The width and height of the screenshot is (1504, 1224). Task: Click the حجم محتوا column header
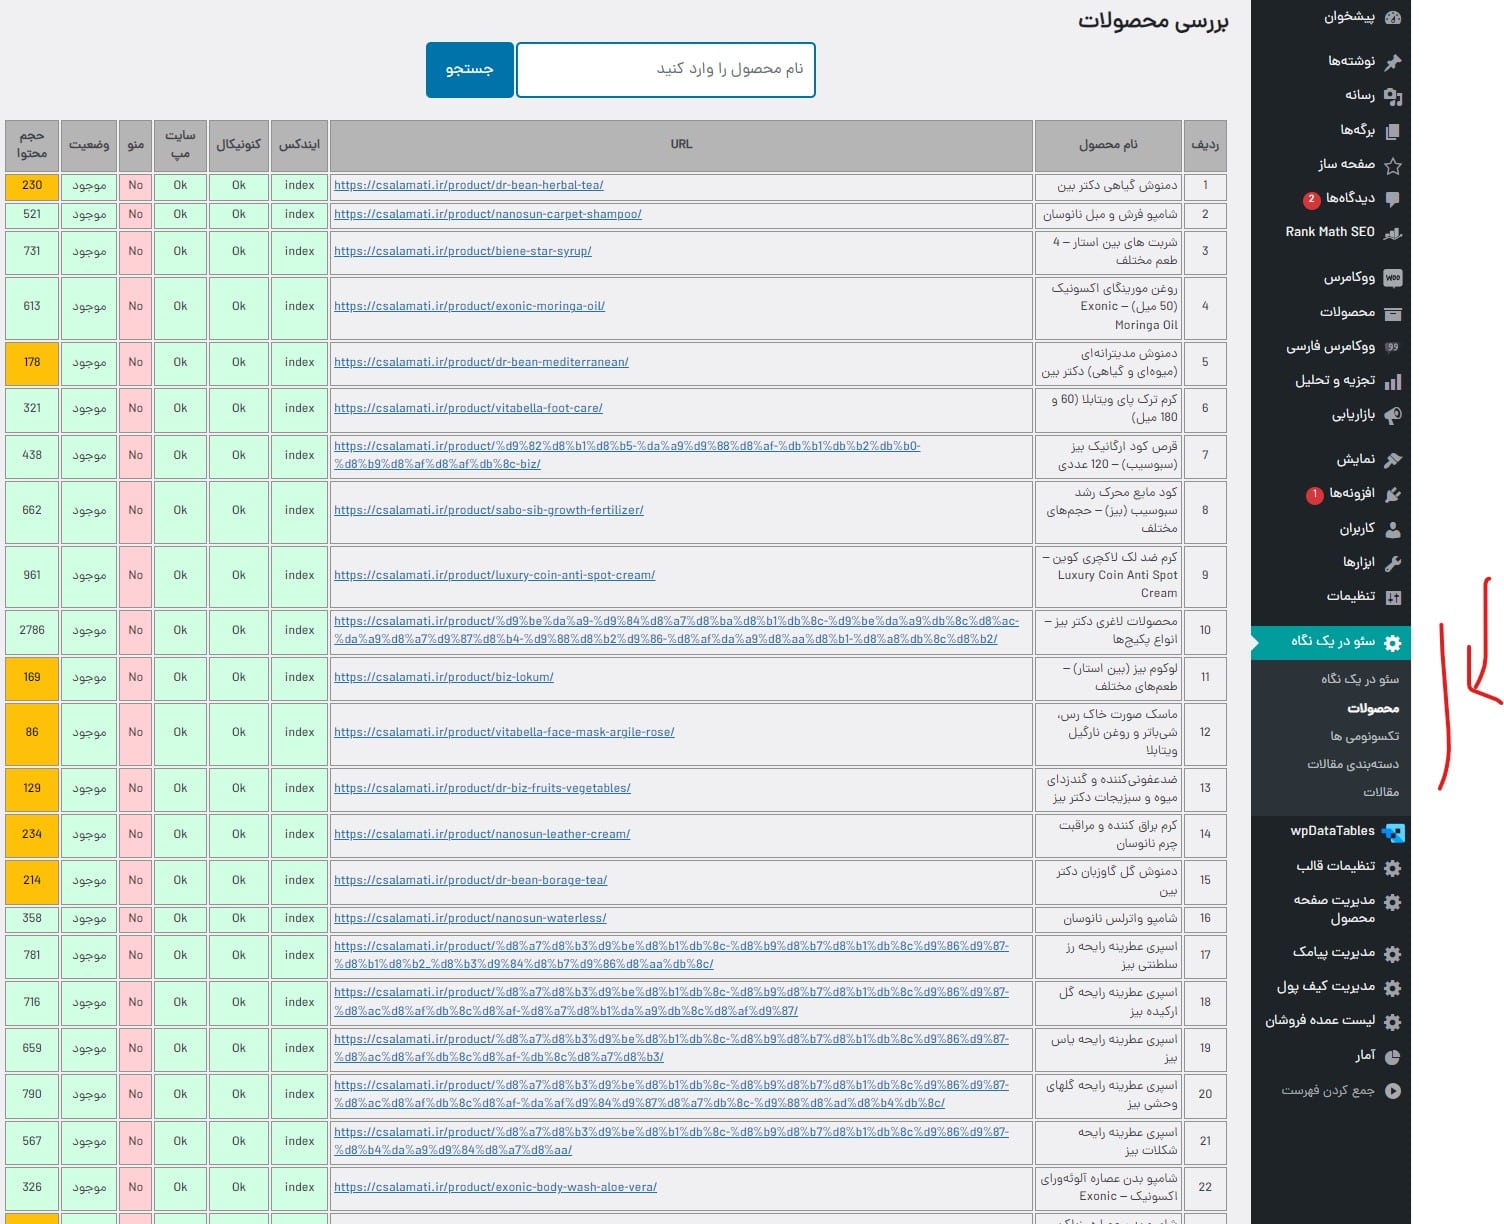click(32, 145)
